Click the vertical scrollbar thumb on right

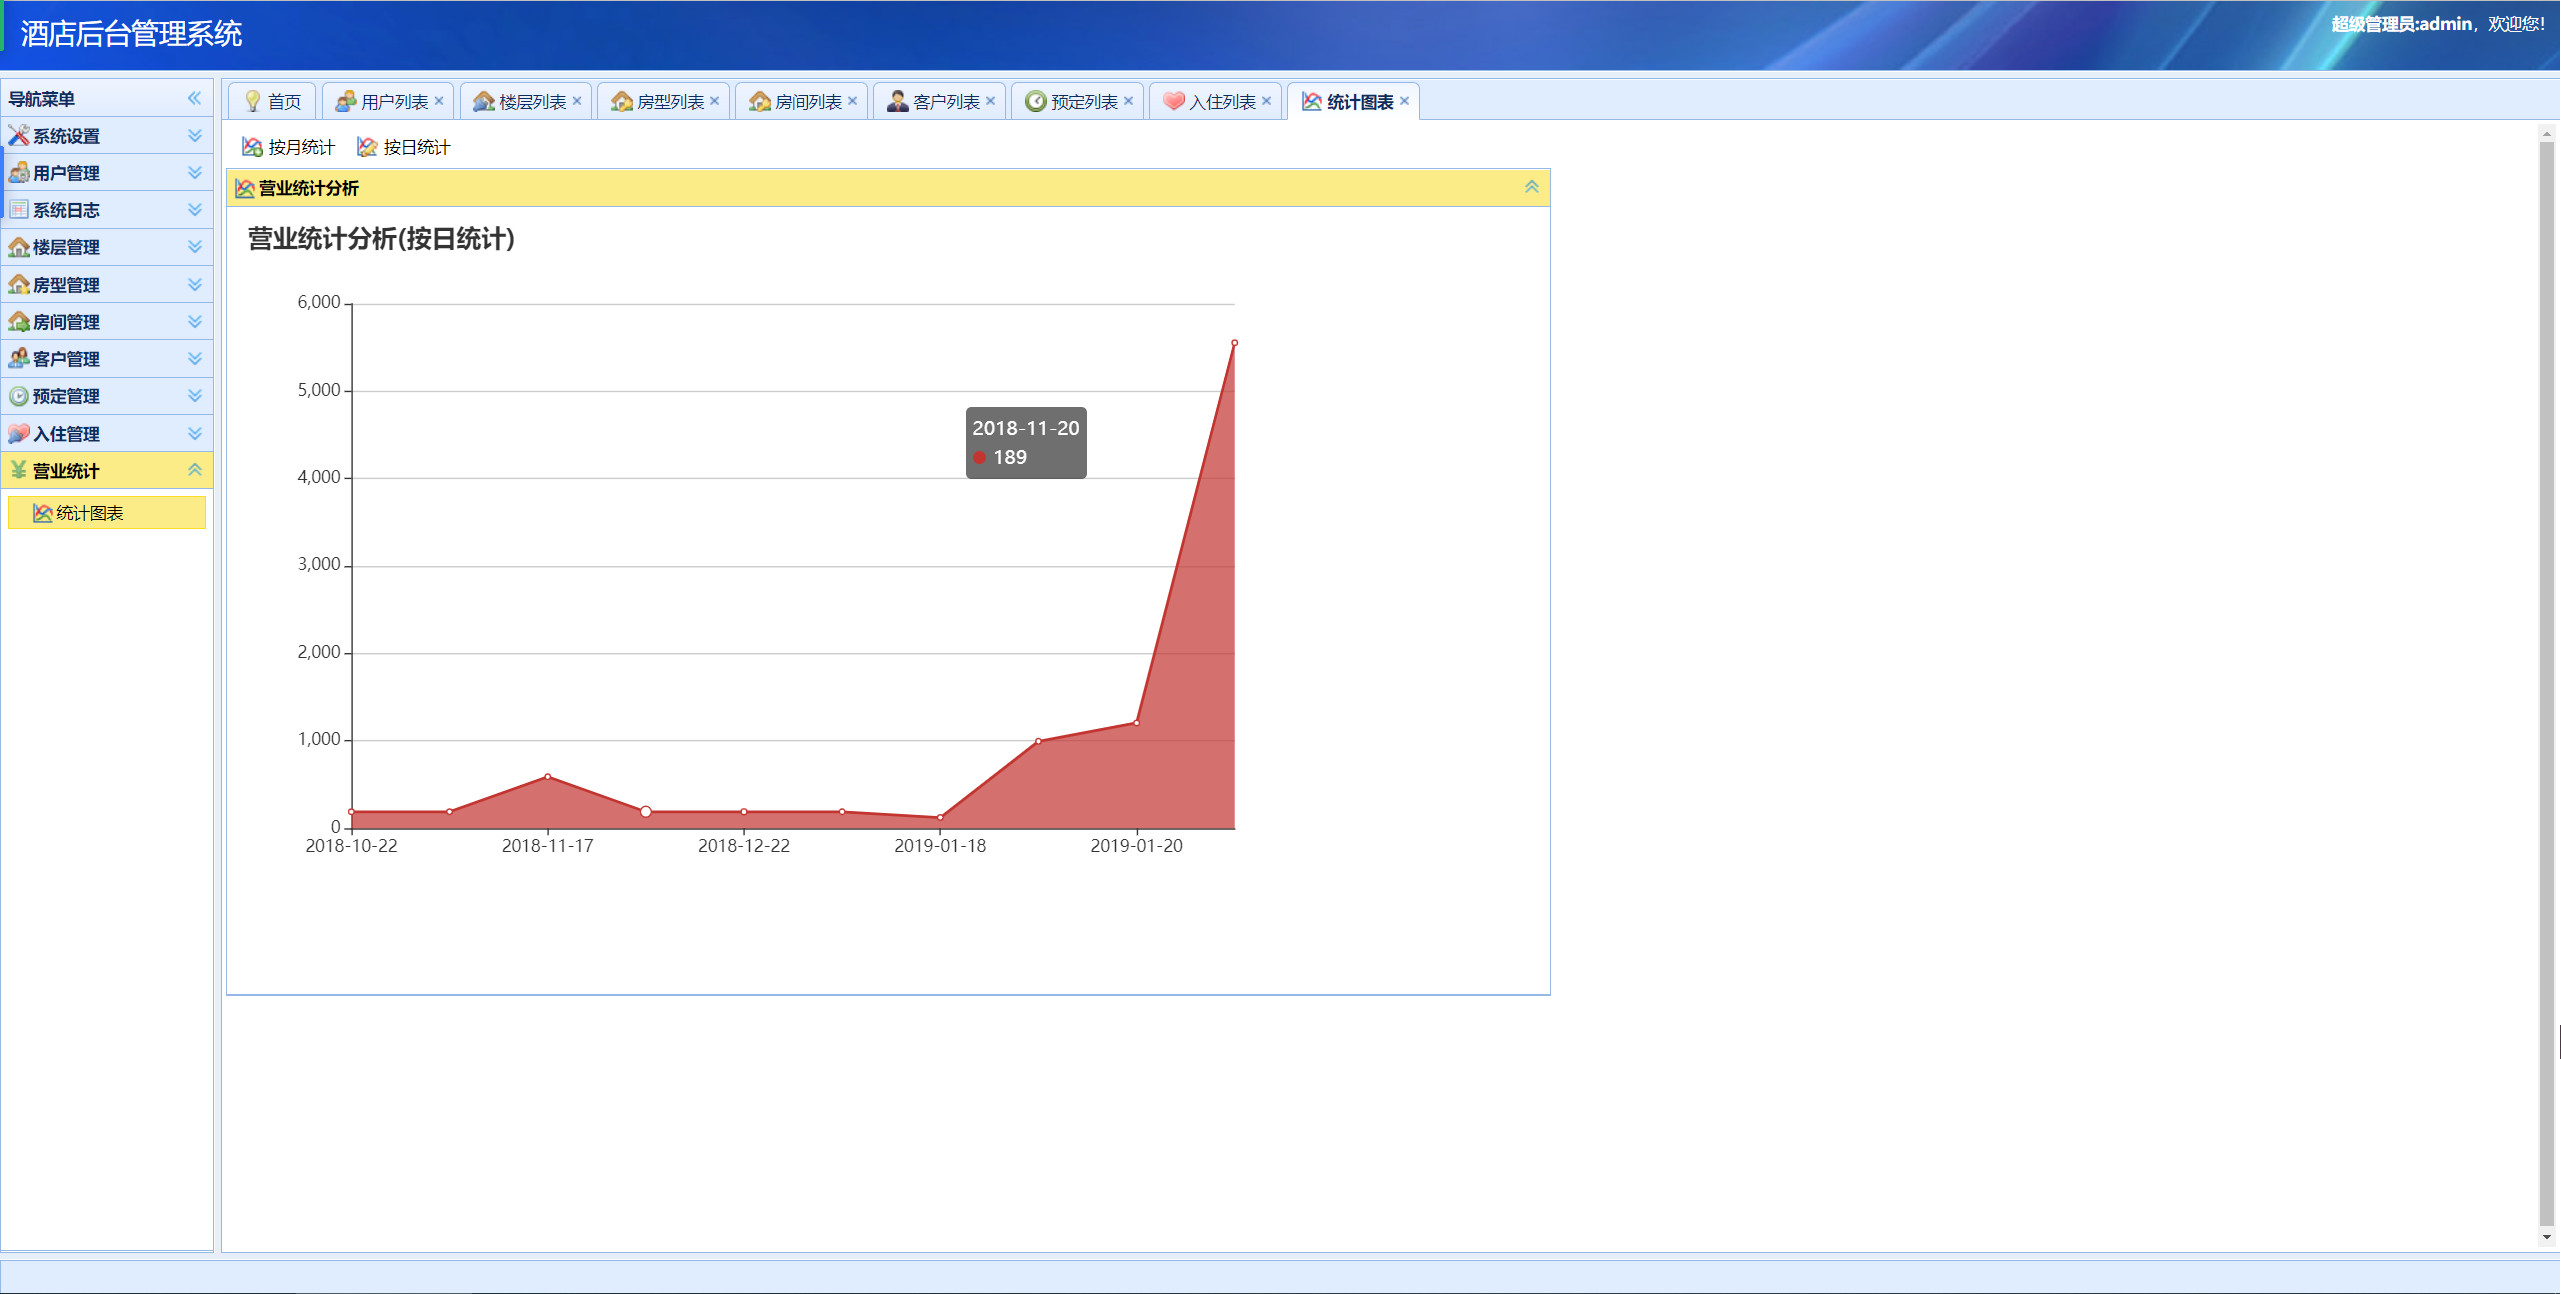2547,683
